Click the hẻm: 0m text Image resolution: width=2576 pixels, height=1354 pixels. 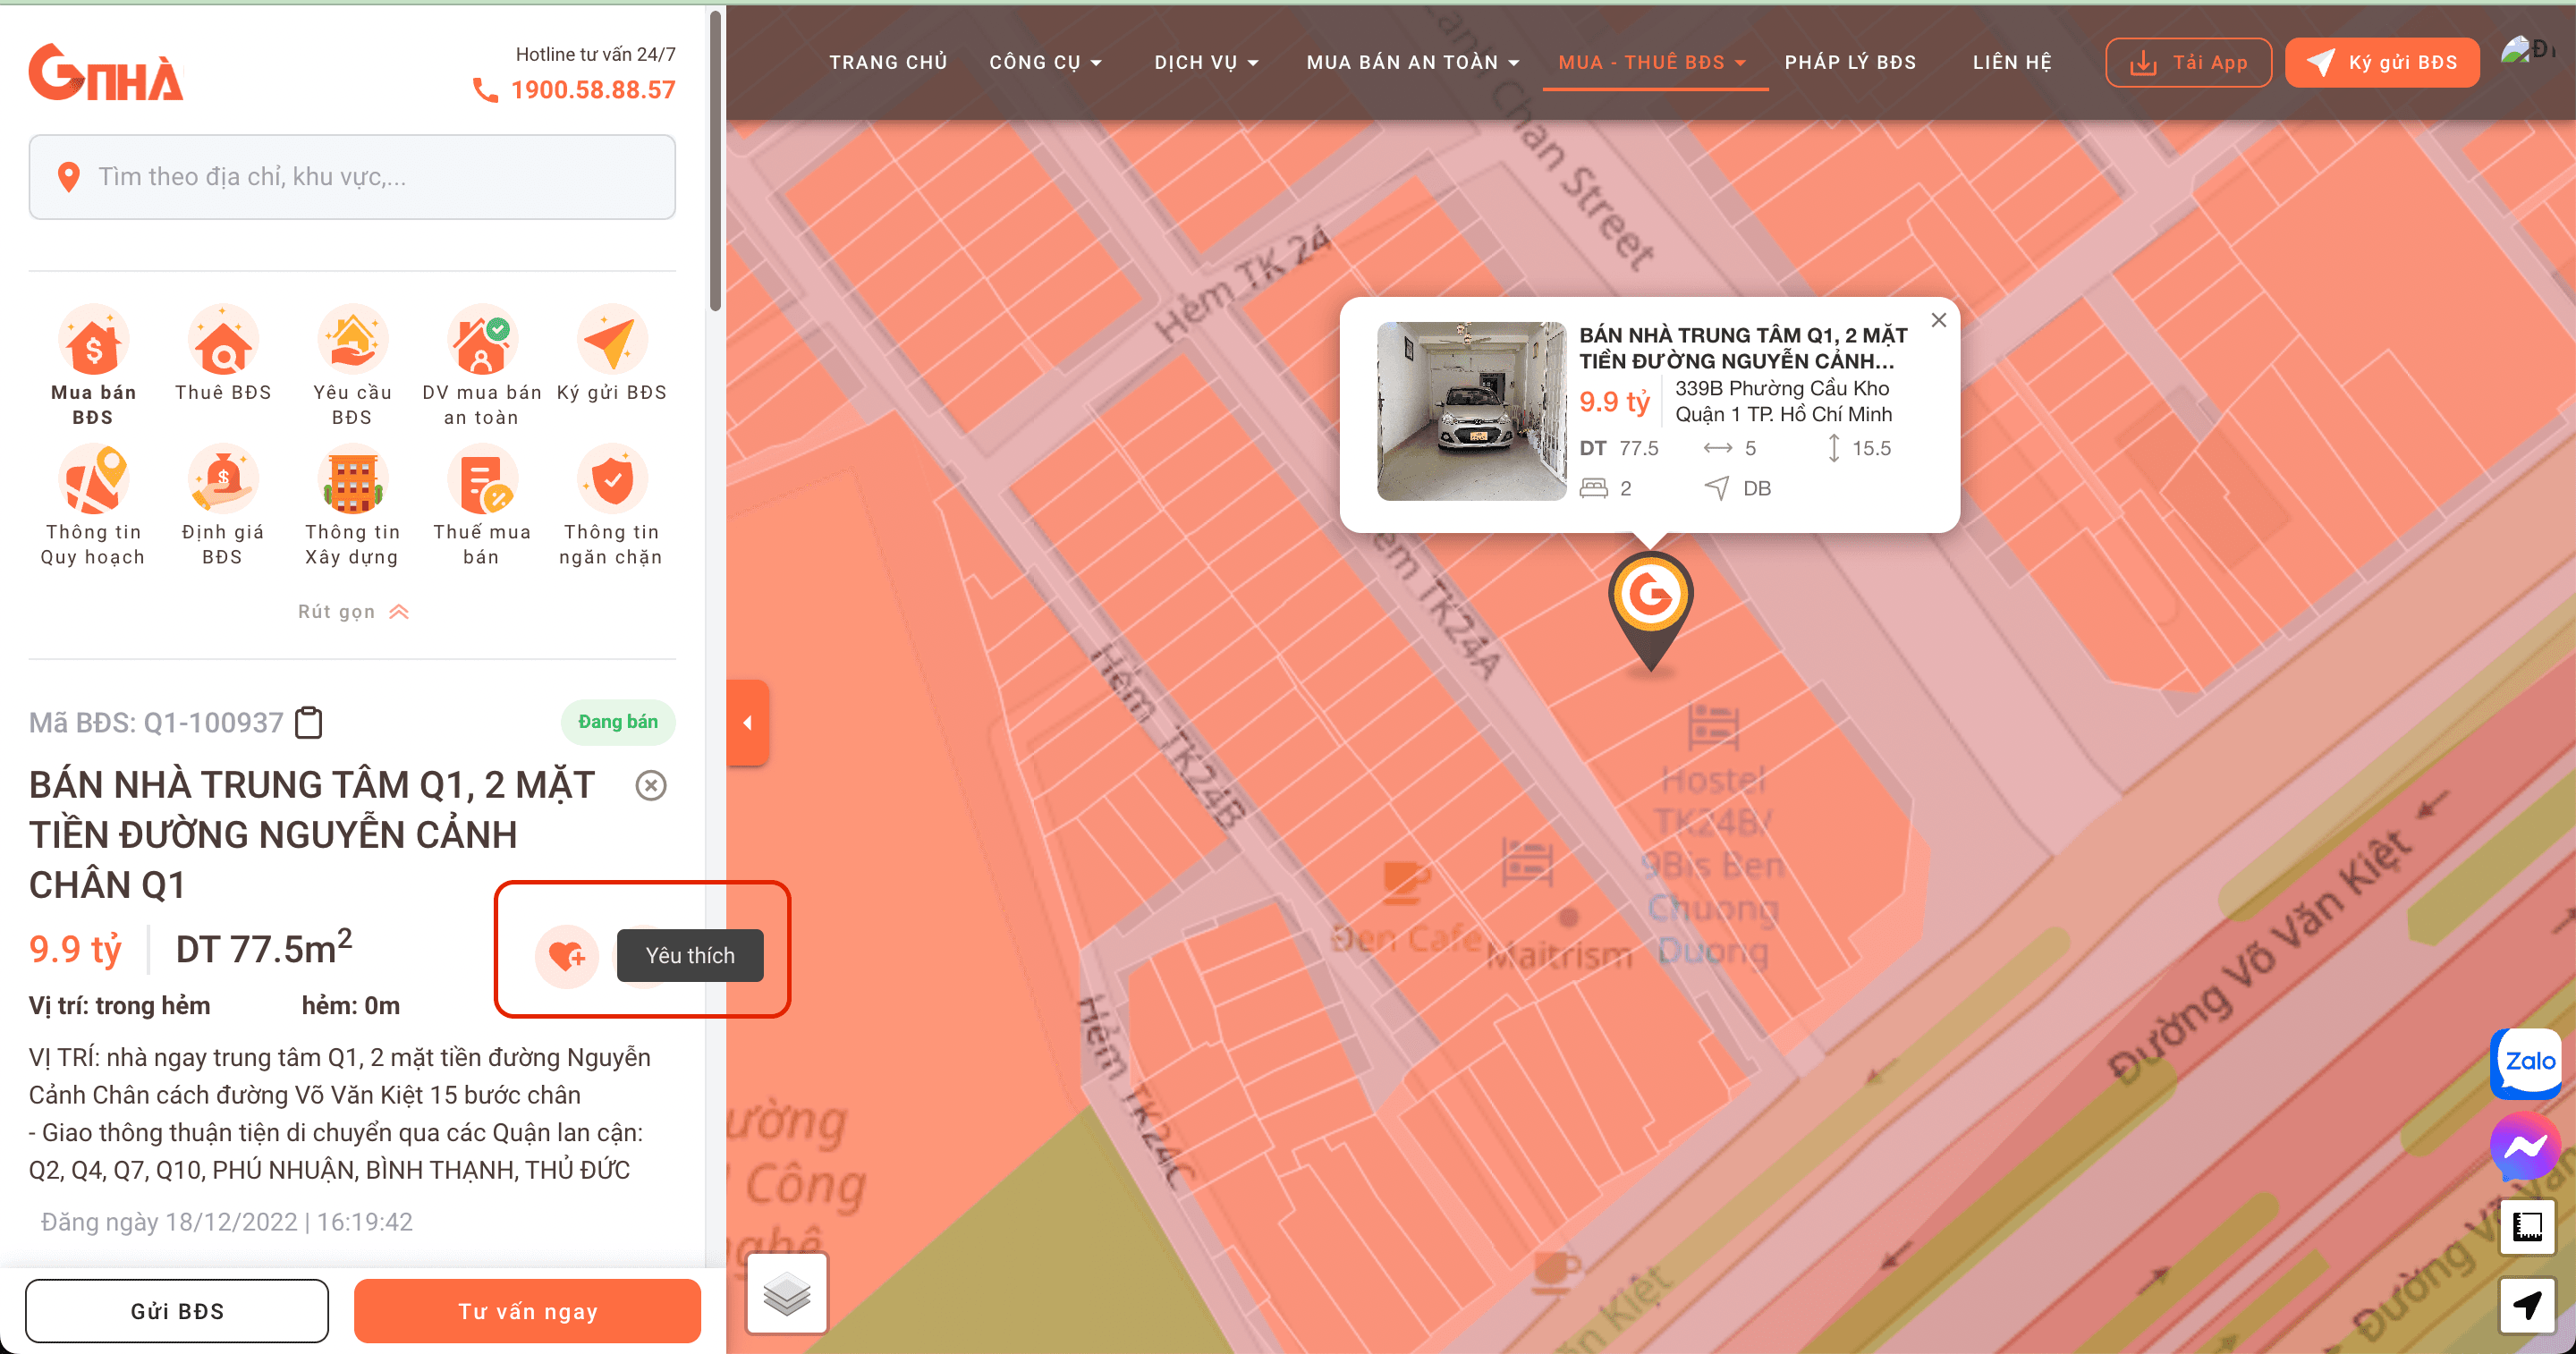(x=351, y=1006)
